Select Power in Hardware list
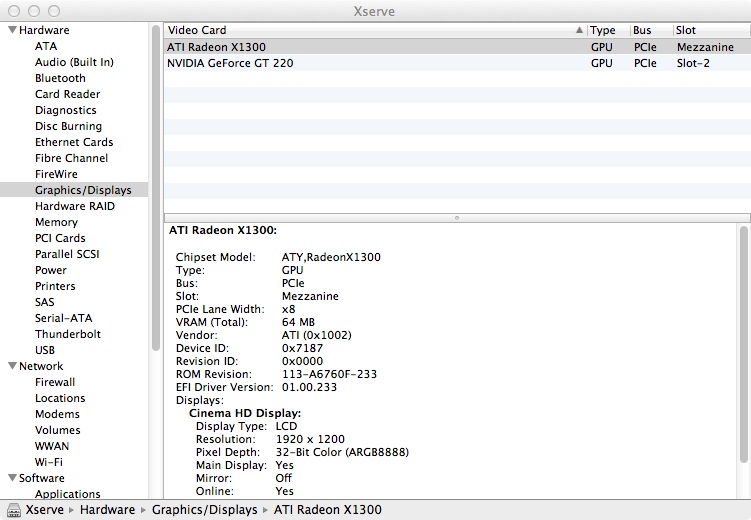Viewport: 751px width, 520px height. tap(51, 270)
